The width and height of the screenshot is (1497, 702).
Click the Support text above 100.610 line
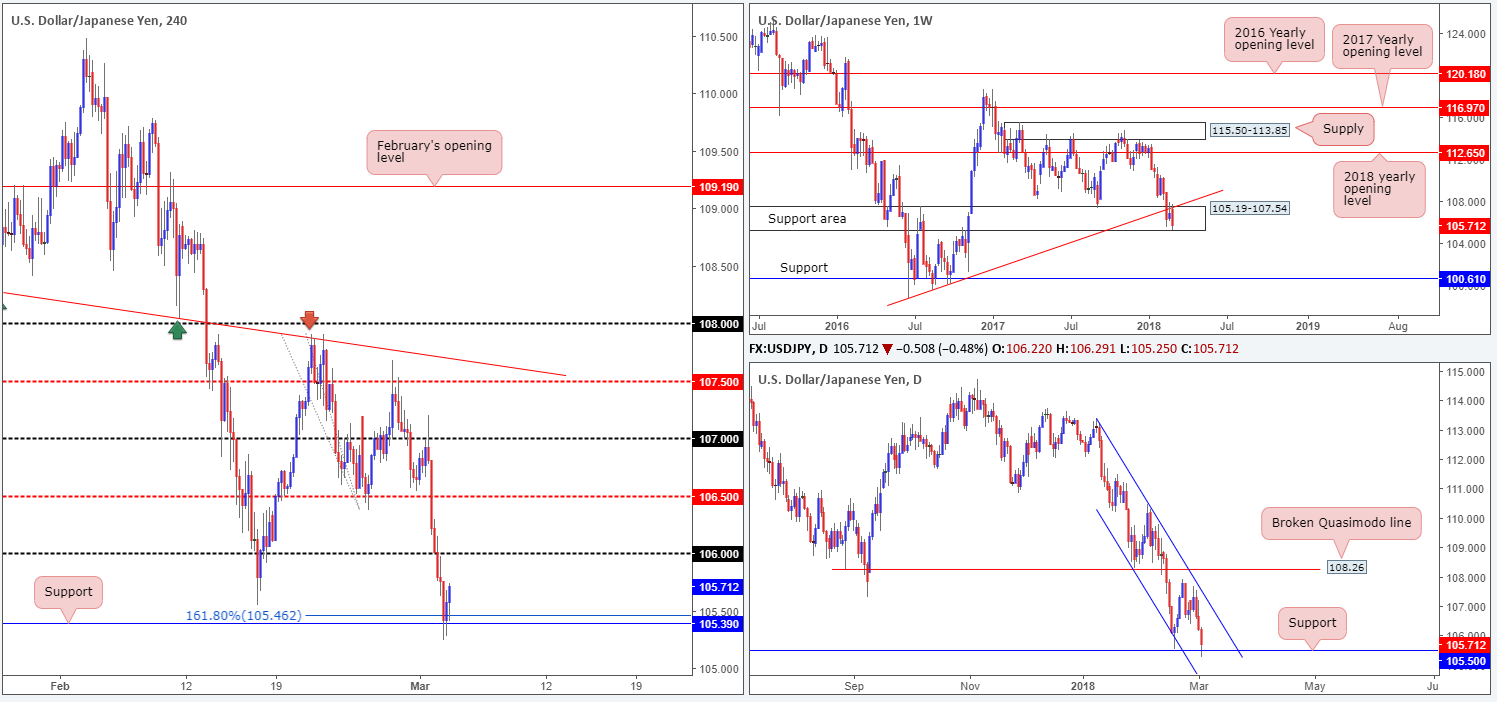[804, 268]
